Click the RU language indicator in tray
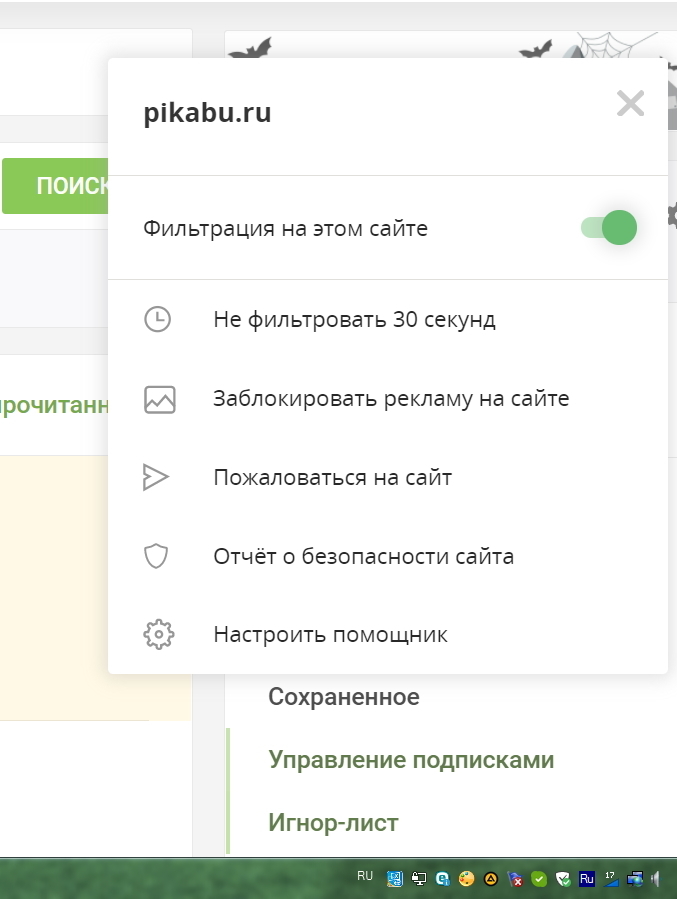The width and height of the screenshot is (677, 899). point(365,876)
